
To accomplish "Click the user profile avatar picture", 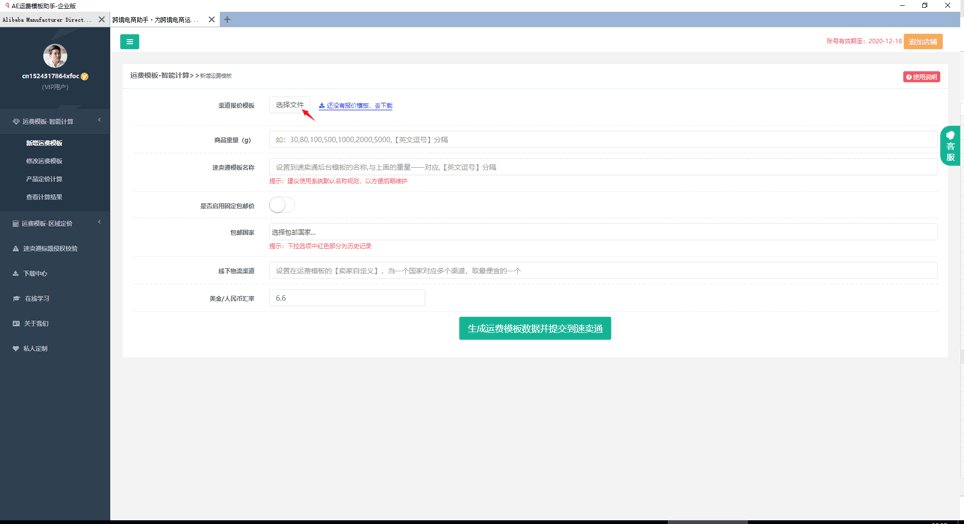I will coord(55,56).
